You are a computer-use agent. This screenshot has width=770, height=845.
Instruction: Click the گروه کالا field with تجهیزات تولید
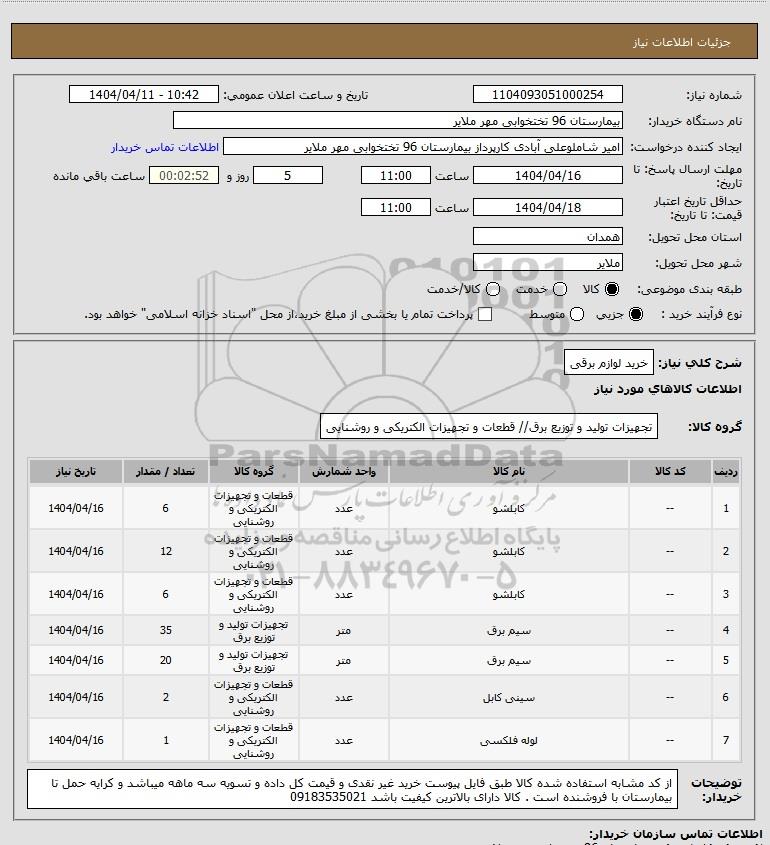point(489,427)
